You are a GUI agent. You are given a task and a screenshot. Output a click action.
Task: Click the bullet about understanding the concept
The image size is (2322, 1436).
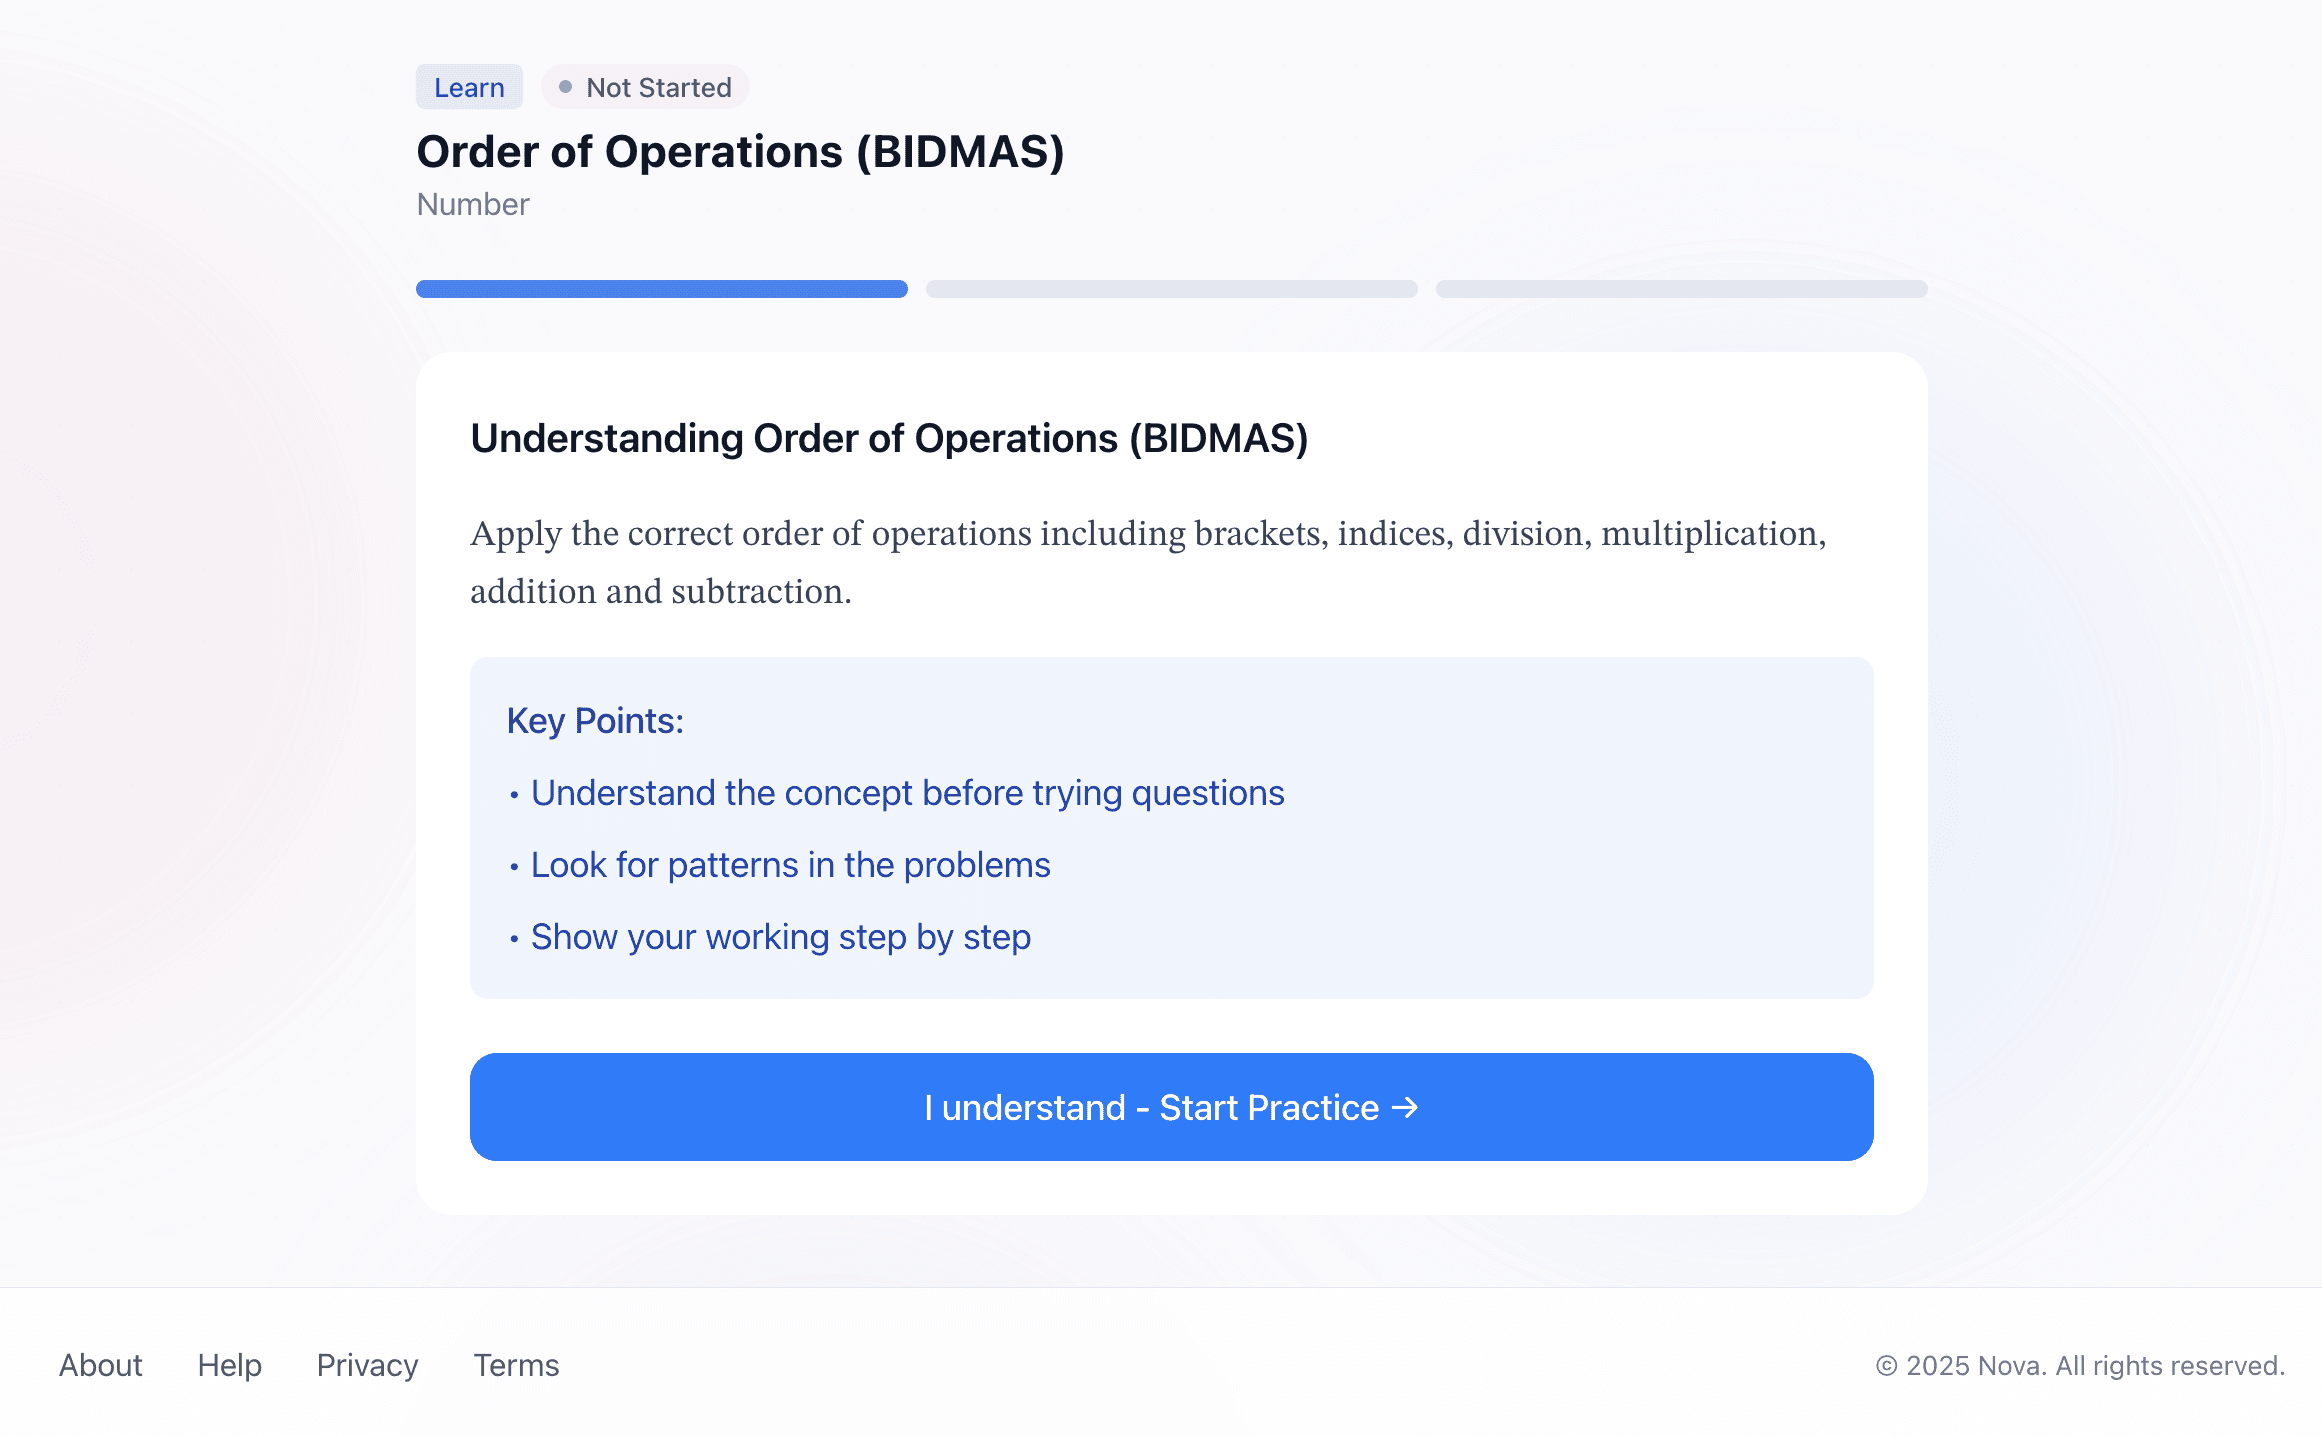[907, 793]
